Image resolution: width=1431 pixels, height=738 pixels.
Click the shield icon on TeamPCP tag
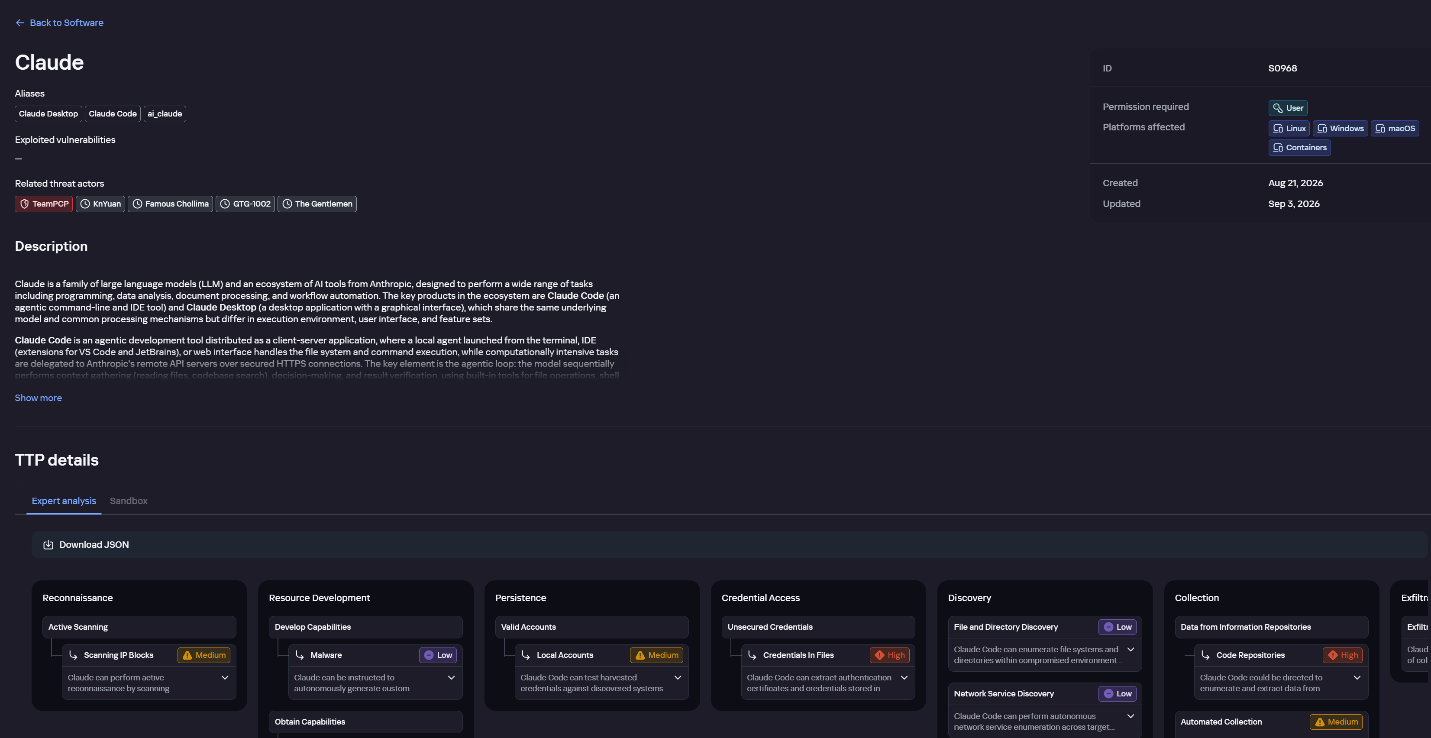click(x=25, y=204)
